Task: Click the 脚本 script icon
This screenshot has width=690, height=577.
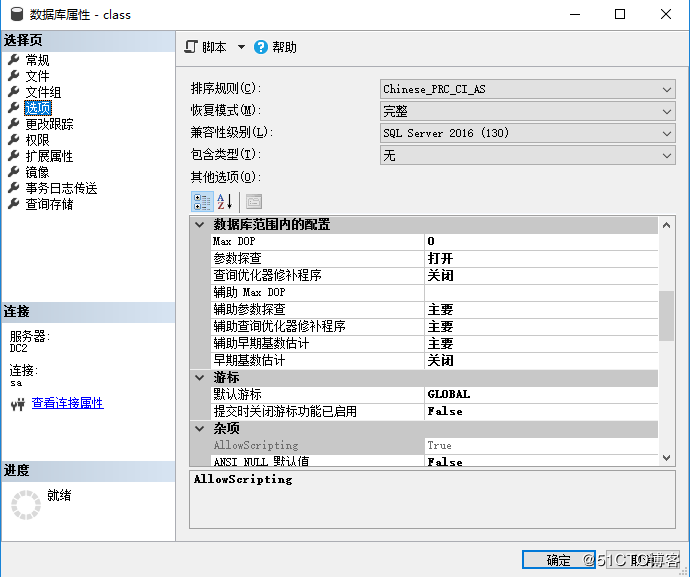Action: point(191,47)
